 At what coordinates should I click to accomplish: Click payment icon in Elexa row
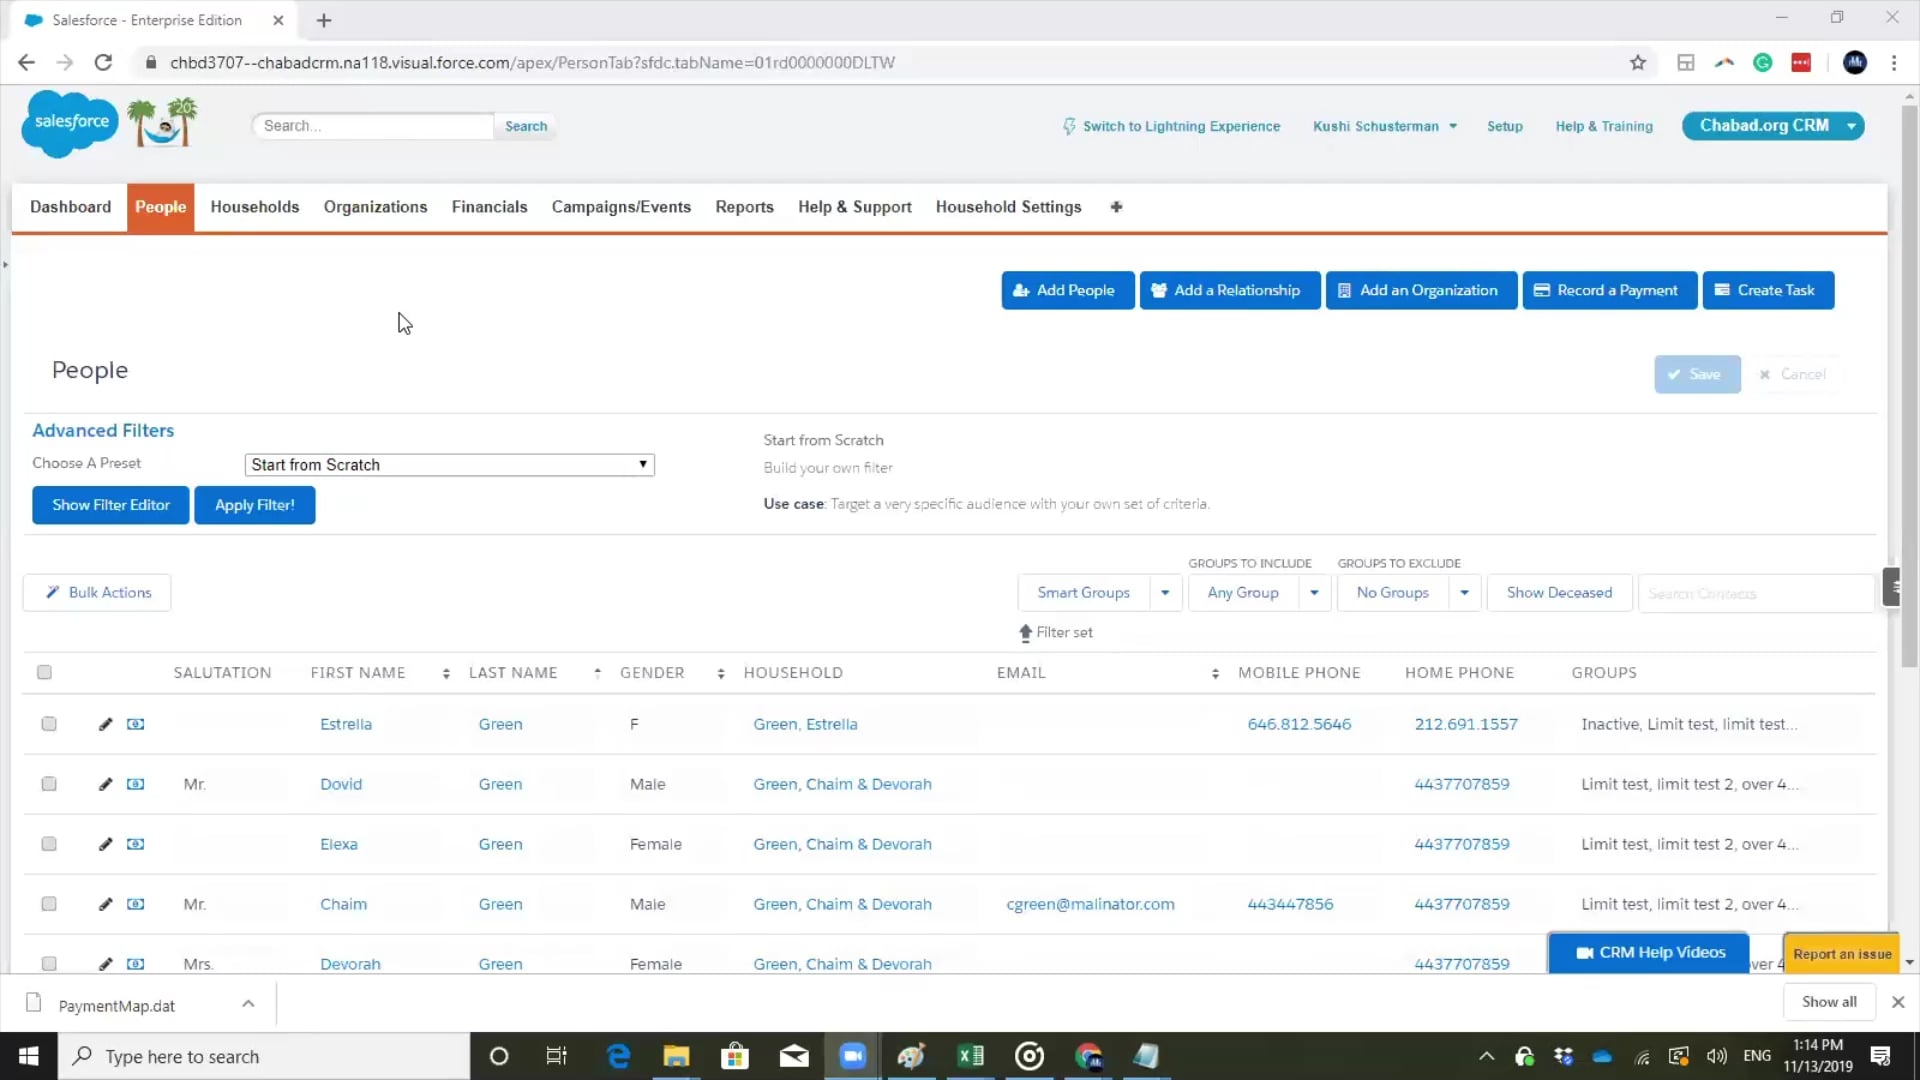coord(136,844)
